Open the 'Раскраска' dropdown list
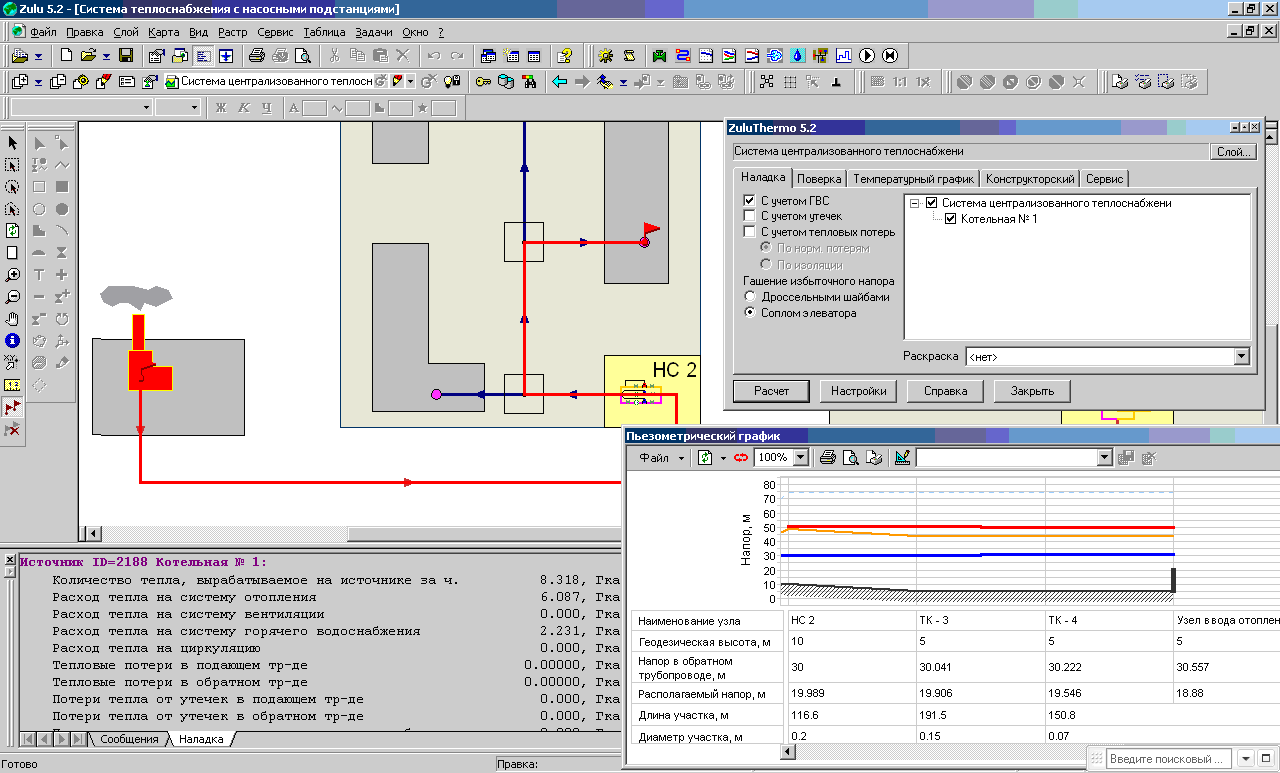This screenshot has height=773, width=1280. pyautogui.click(x=1241, y=356)
